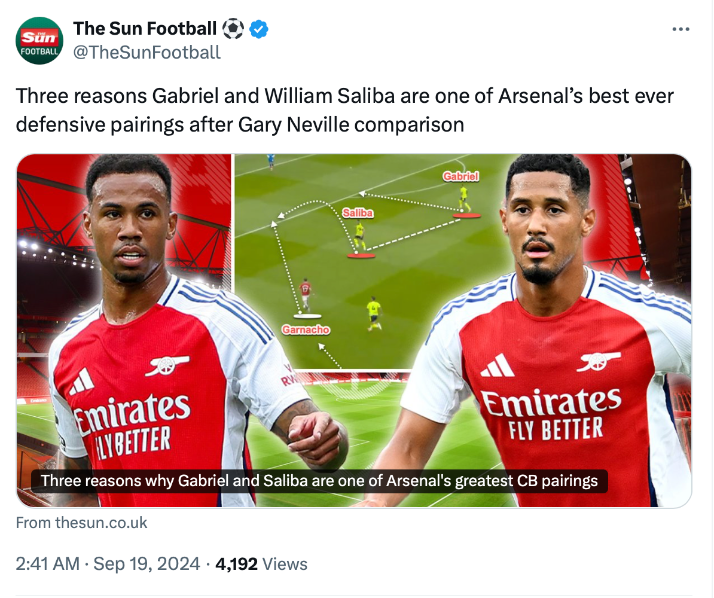The image size is (714, 598).
Task: Click the Gabriel label in the pitch graphic
Action: (x=460, y=176)
